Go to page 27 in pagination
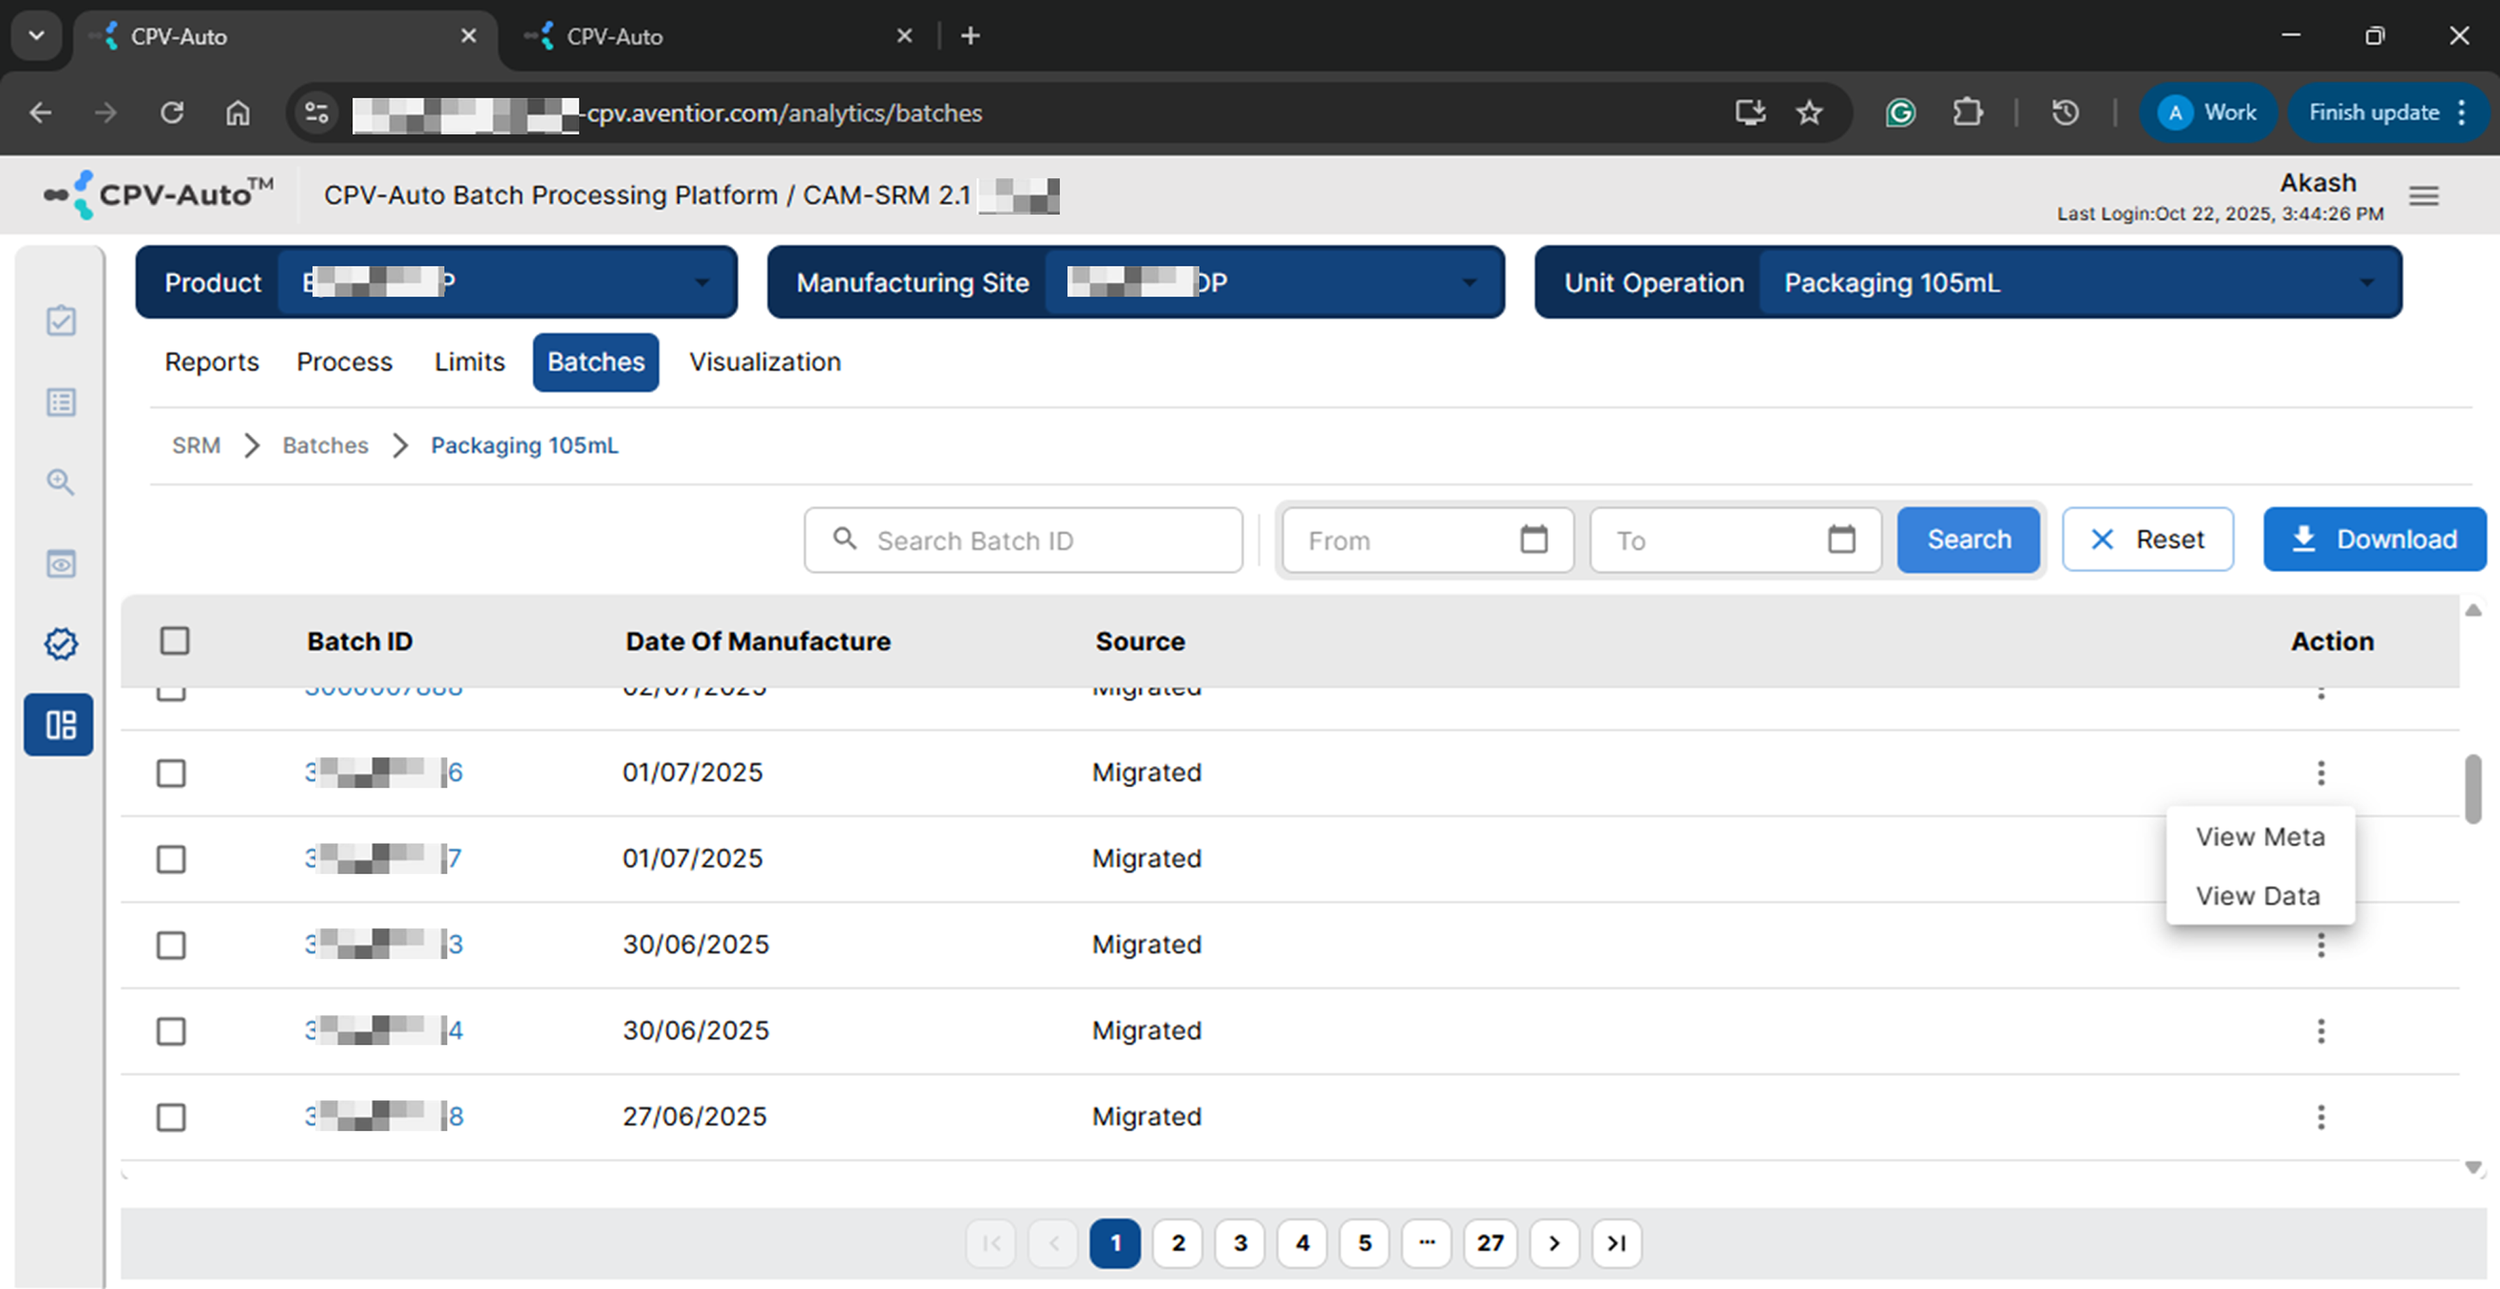Image resolution: width=2500 pixels, height=1289 pixels. pos(1490,1243)
